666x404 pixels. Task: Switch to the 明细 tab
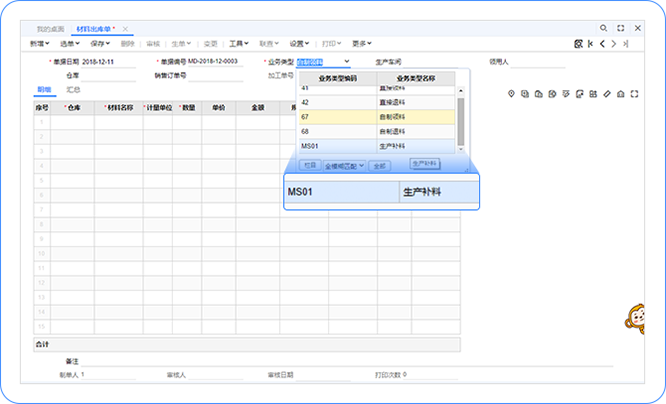pos(44,90)
